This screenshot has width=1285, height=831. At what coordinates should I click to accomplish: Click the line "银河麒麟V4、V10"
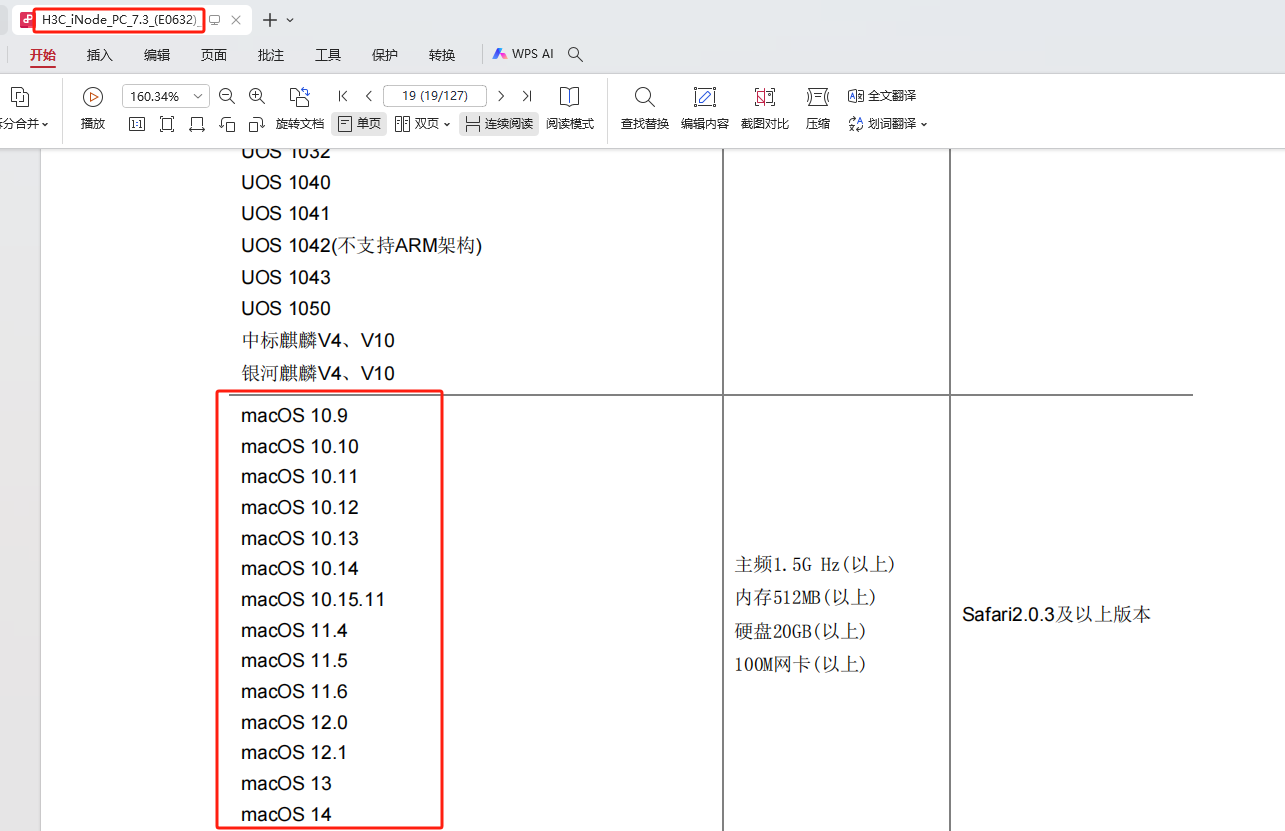click(318, 374)
